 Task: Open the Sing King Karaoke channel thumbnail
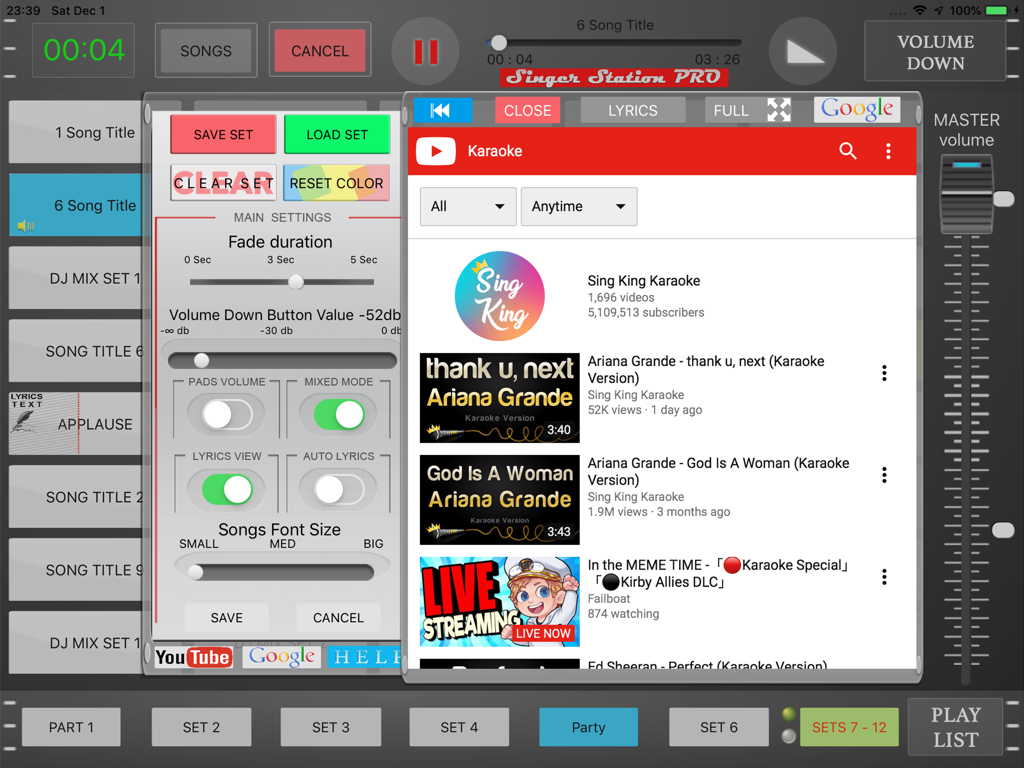coord(499,295)
